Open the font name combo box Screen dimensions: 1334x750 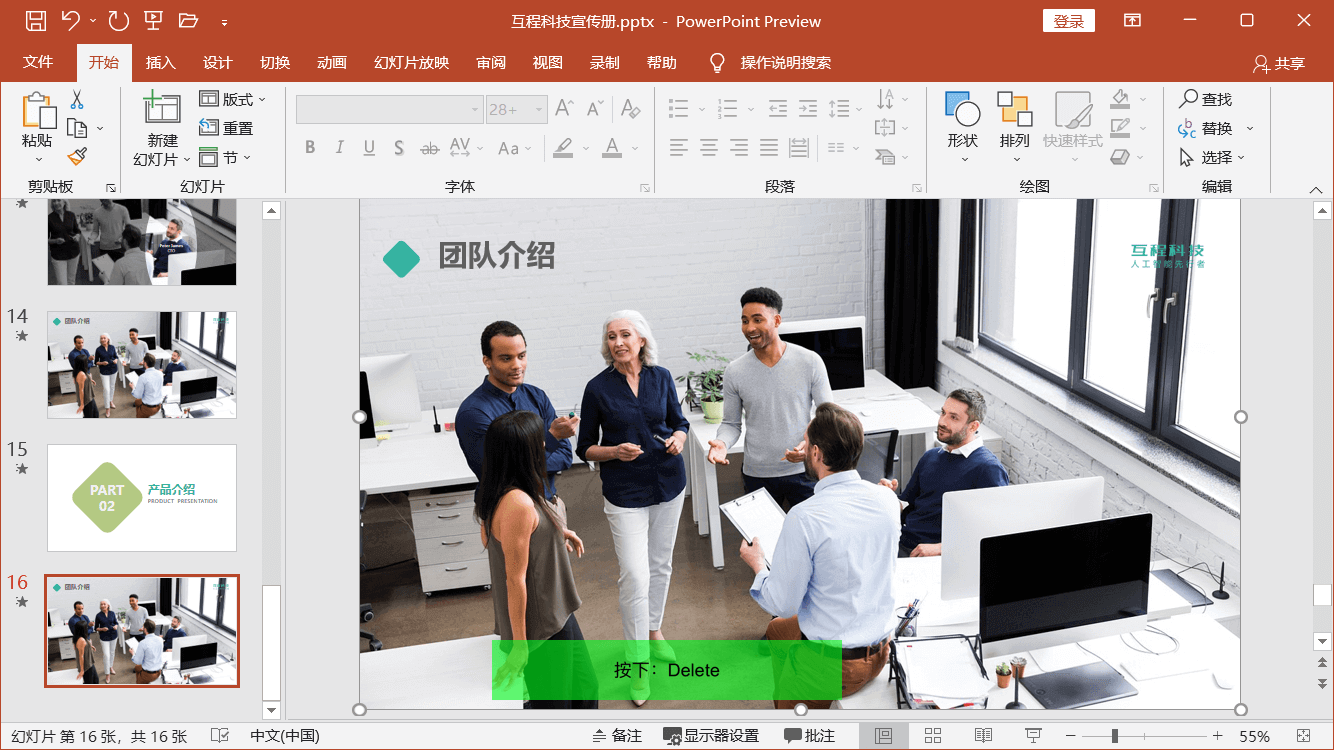[x=390, y=109]
